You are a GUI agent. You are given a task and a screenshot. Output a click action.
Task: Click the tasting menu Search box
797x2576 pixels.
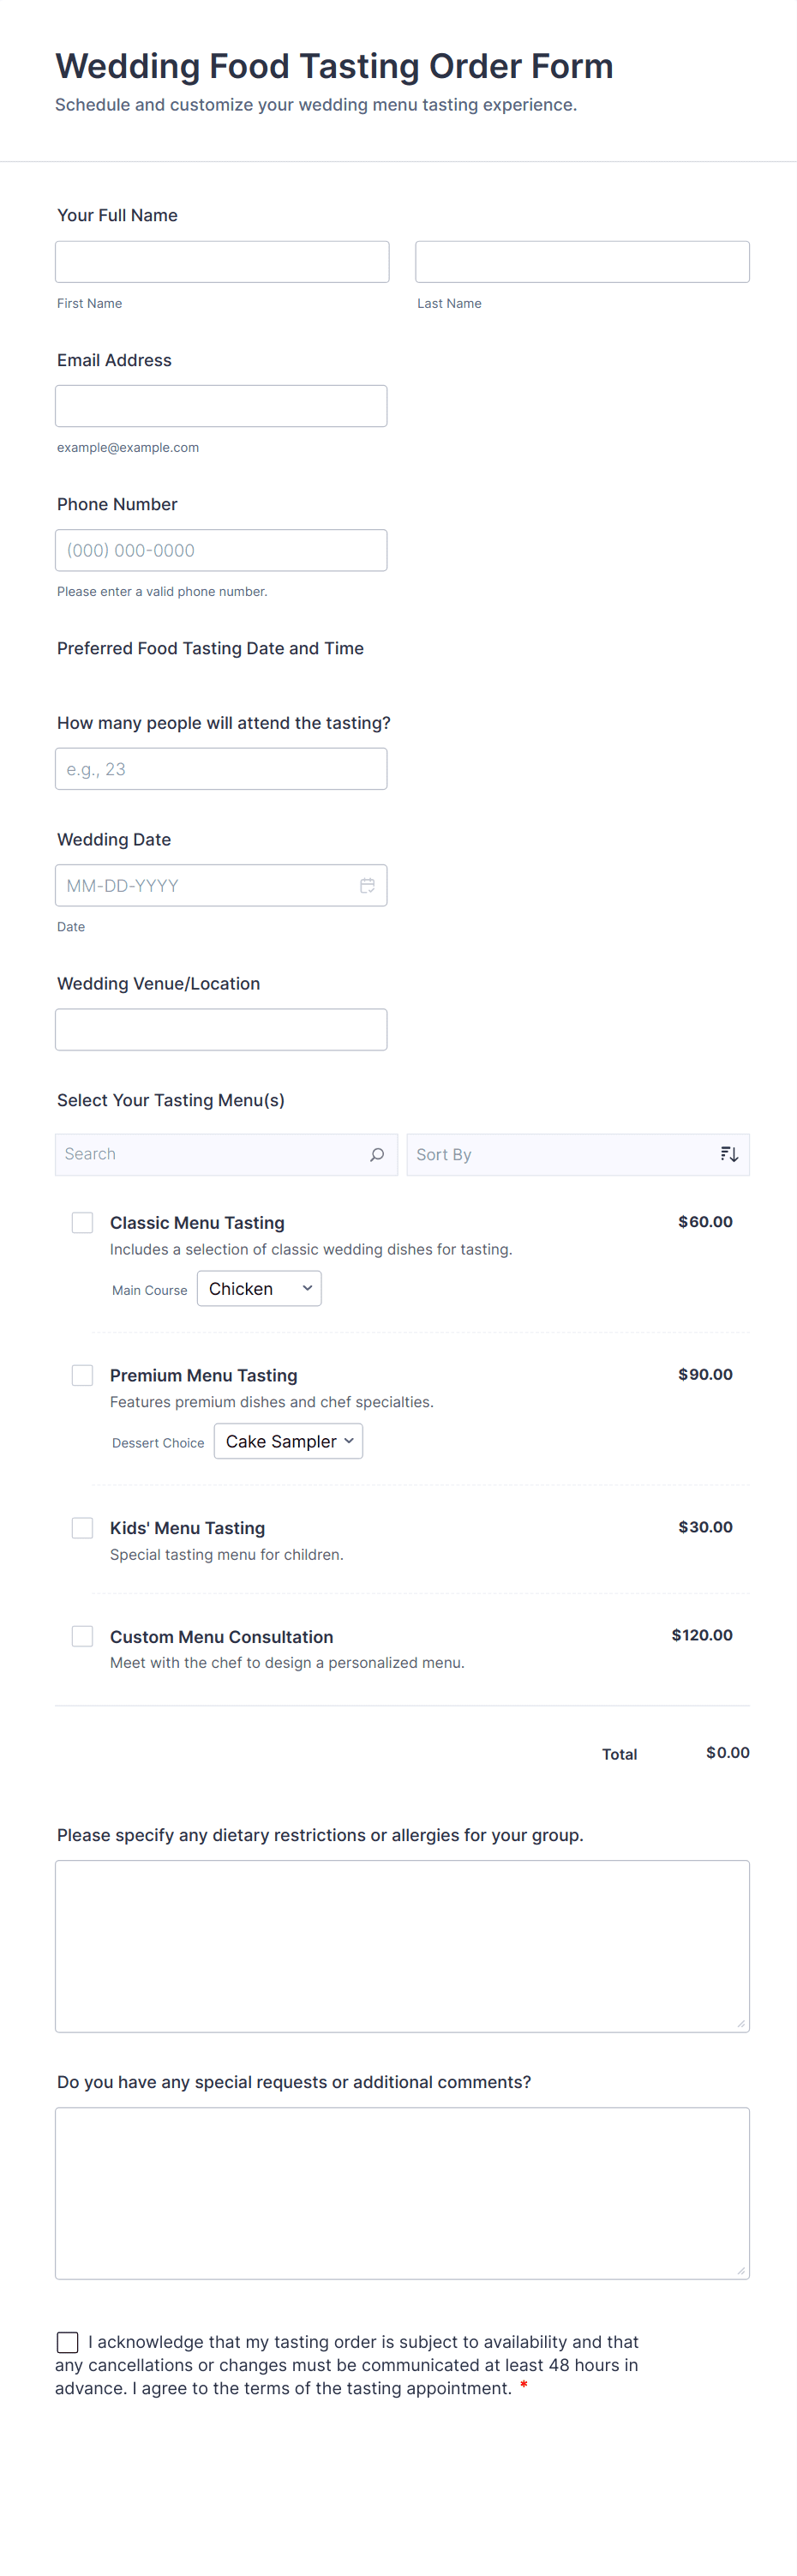coord(210,1154)
